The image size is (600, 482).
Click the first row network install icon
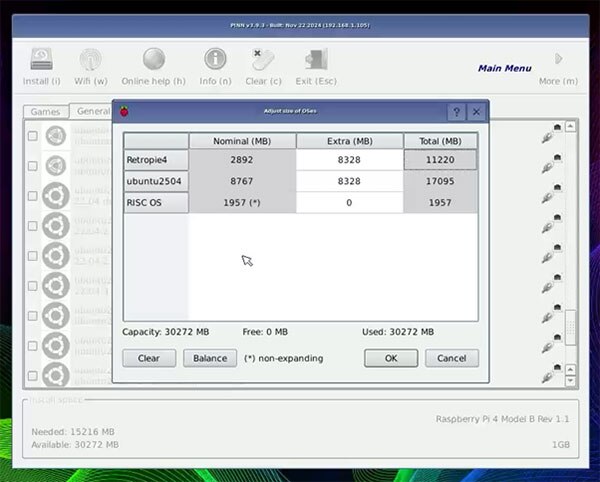tap(551, 133)
